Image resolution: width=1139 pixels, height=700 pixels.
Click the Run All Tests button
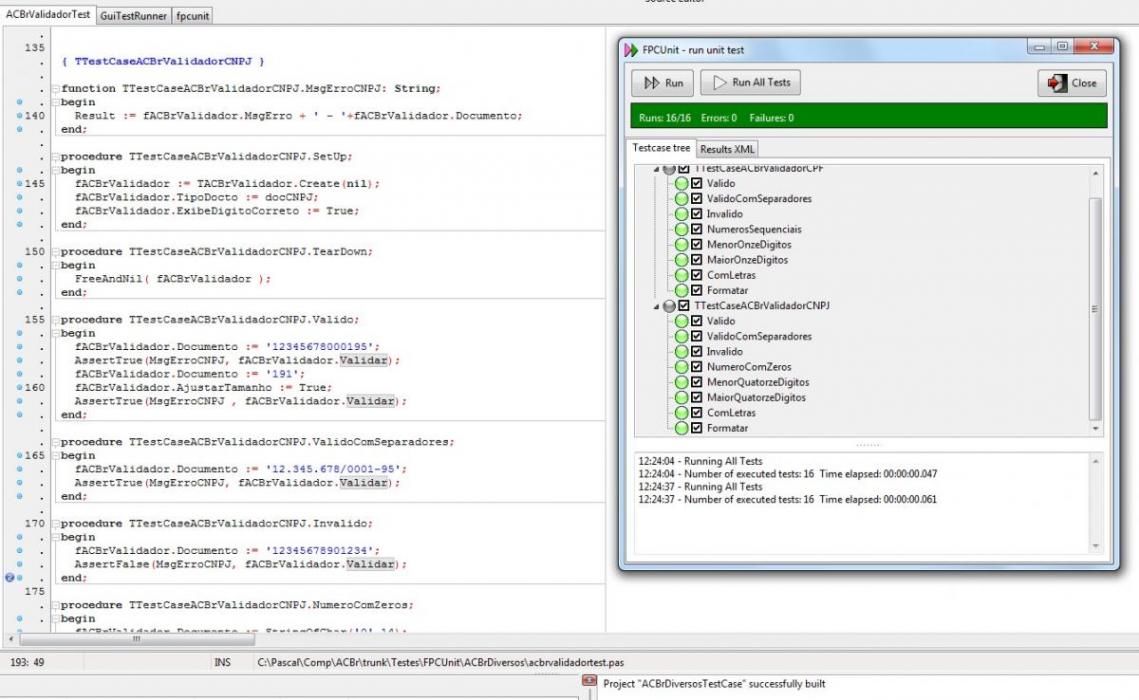click(750, 83)
